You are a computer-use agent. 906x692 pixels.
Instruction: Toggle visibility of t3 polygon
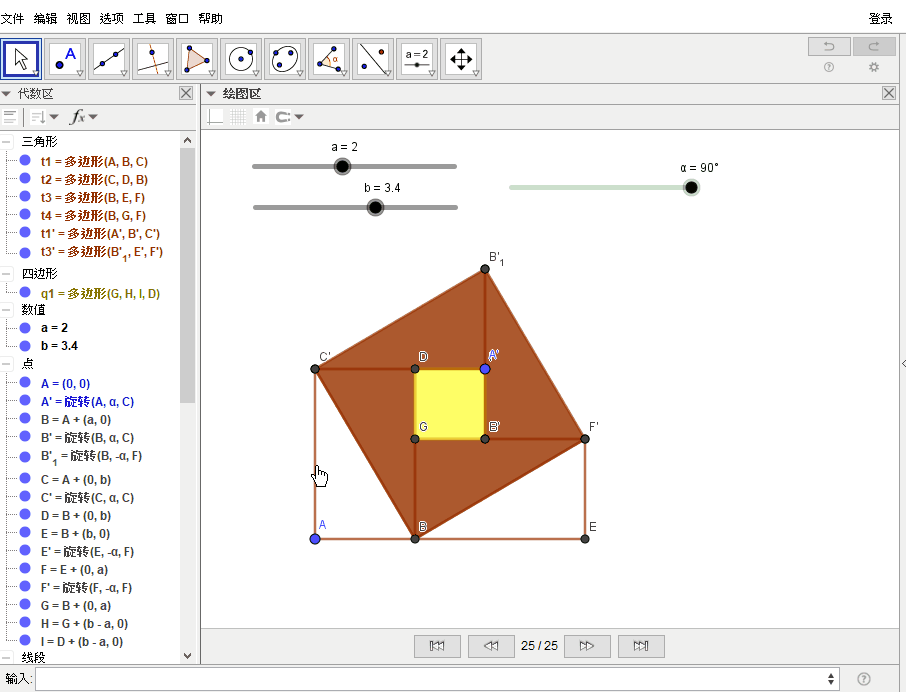[x=25, y=196]
